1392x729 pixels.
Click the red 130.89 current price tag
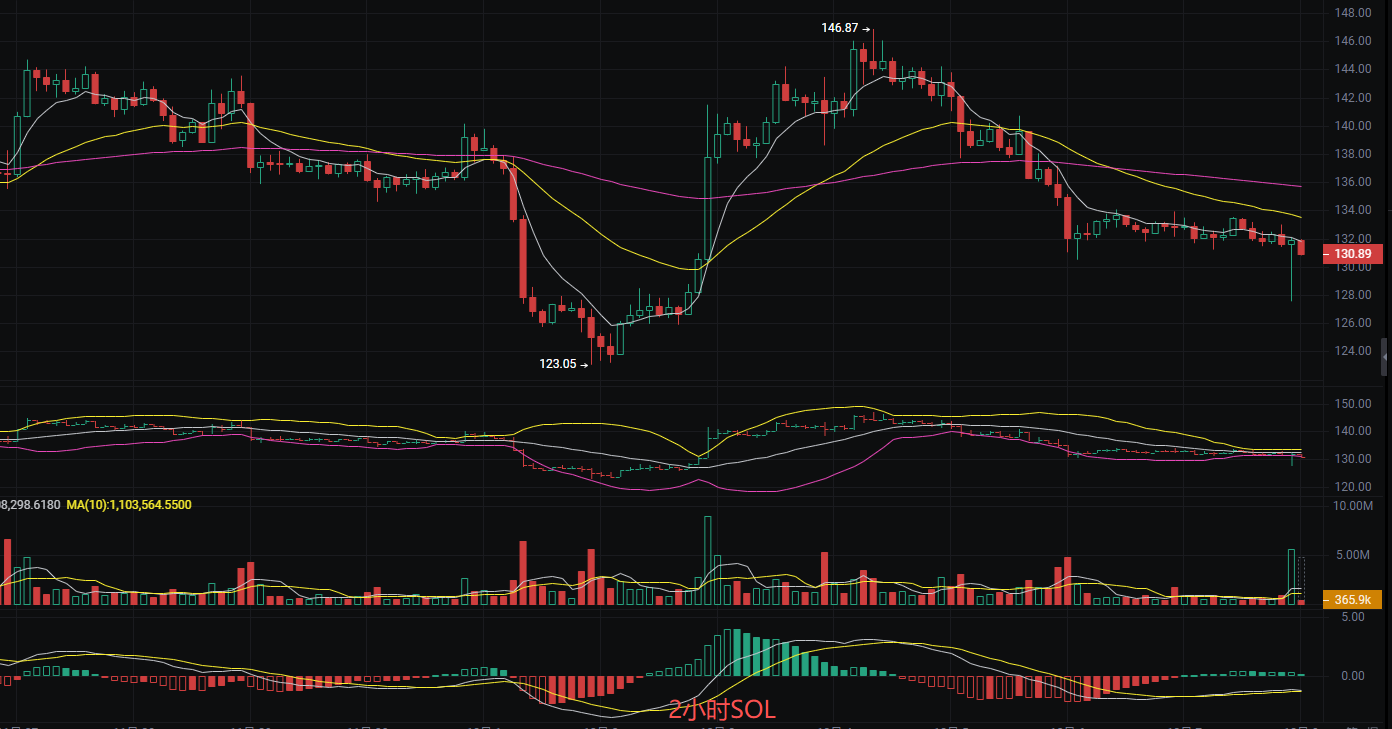[x=1353, y=255]
